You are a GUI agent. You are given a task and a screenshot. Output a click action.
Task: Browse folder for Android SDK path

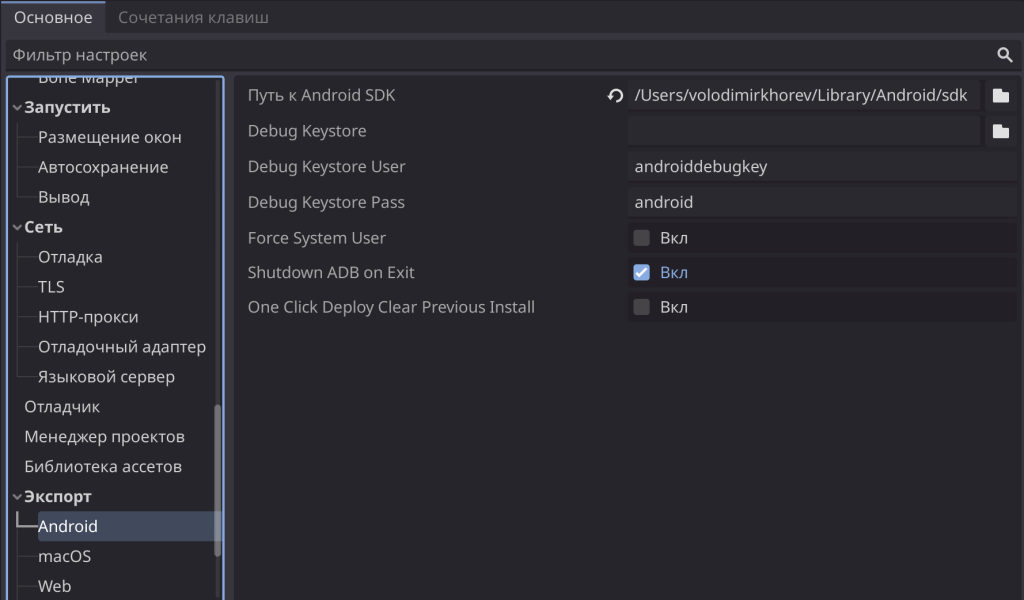[1000, 95]
